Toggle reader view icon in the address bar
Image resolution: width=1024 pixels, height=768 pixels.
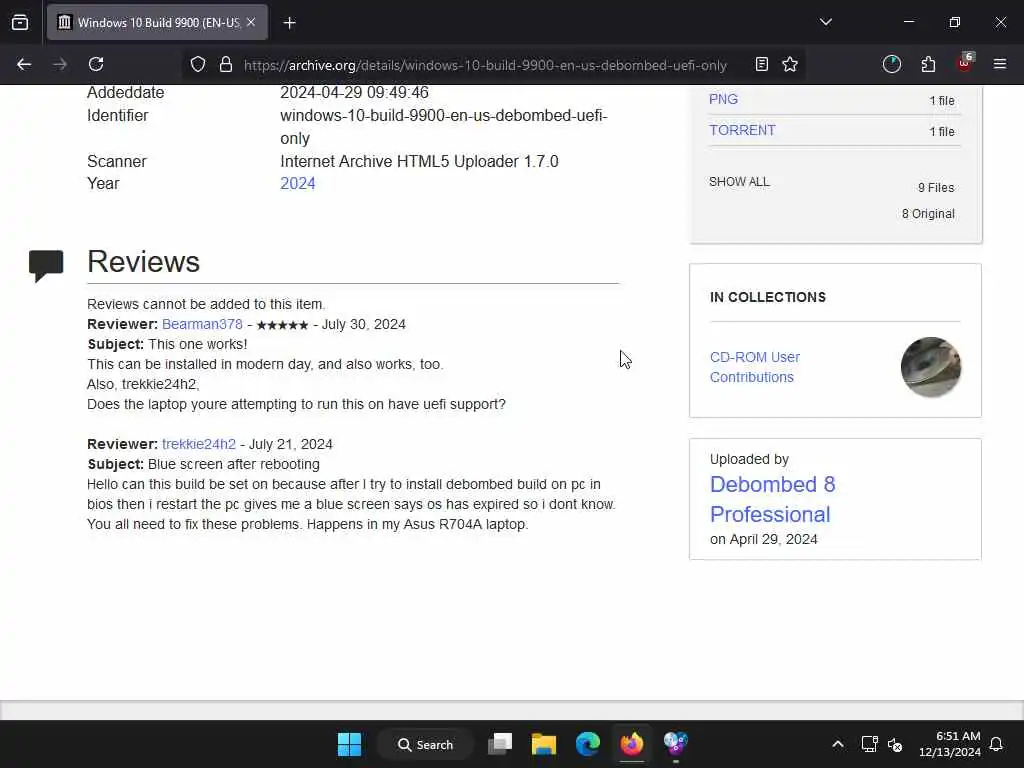[x=761, y=64]
